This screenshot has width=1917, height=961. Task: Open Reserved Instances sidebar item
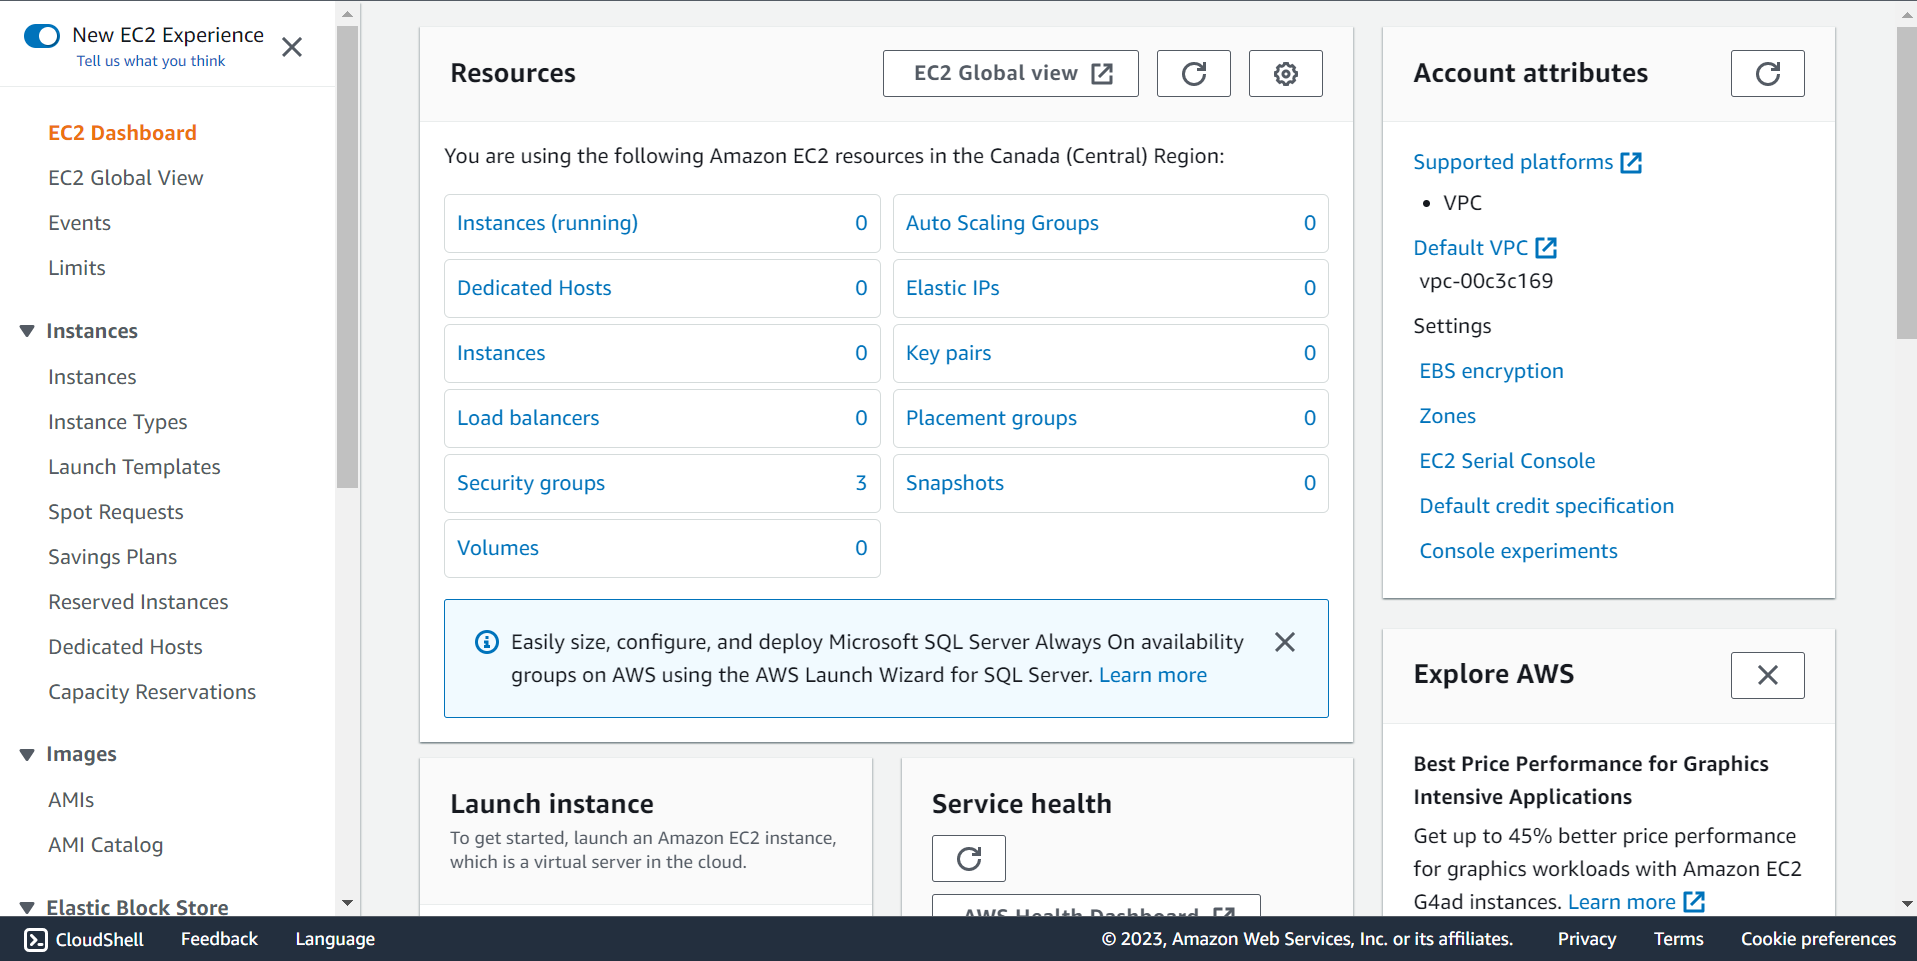coord(138,602)
